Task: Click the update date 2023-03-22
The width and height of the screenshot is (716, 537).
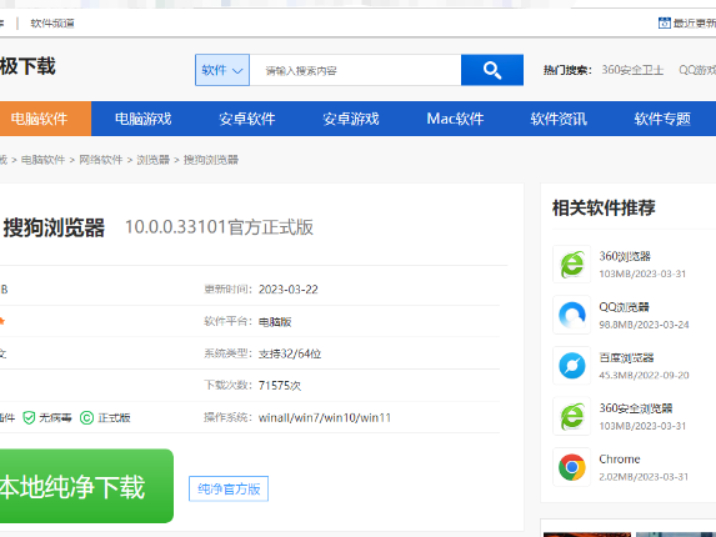Action: (x=288, y=290)
